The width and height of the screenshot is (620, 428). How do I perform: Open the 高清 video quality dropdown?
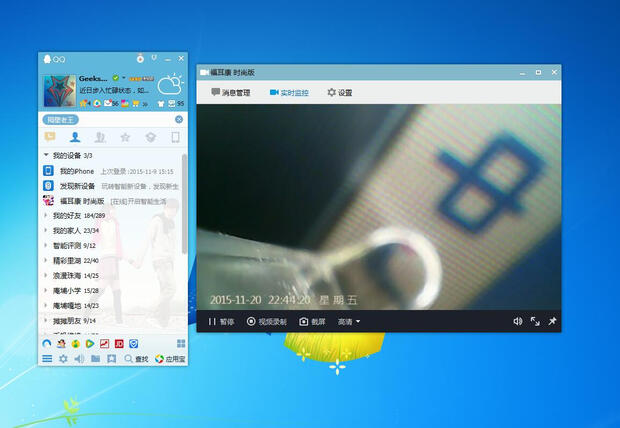[349, 322]
